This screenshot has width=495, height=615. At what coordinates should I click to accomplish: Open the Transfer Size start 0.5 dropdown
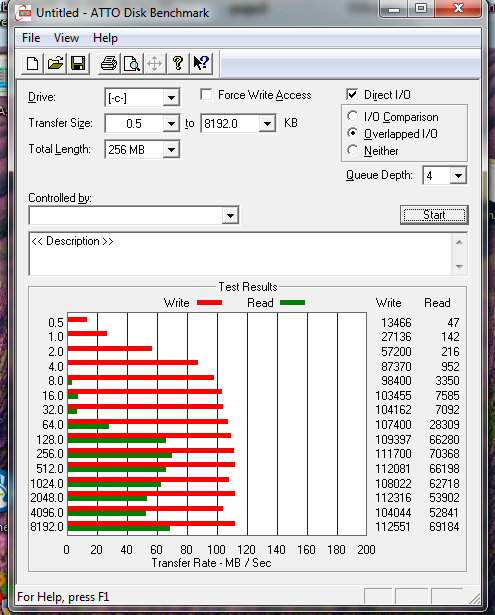point(171,124)
